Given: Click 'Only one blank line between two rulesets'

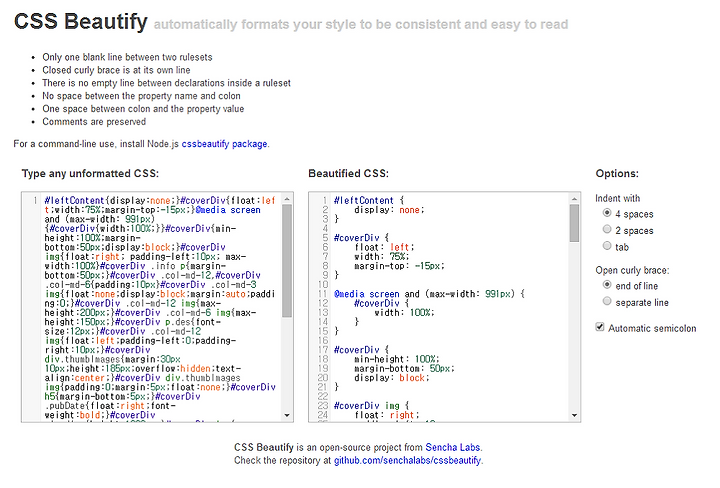Looking at the screenshot, I should pos(127,57).
